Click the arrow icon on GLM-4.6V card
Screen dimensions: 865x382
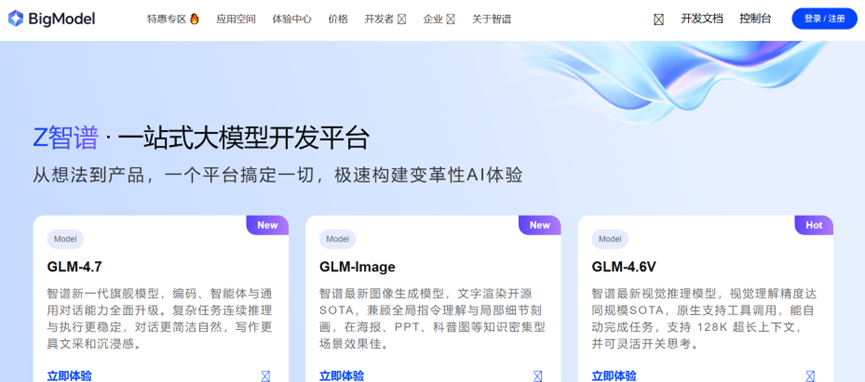tap(810, 376)
